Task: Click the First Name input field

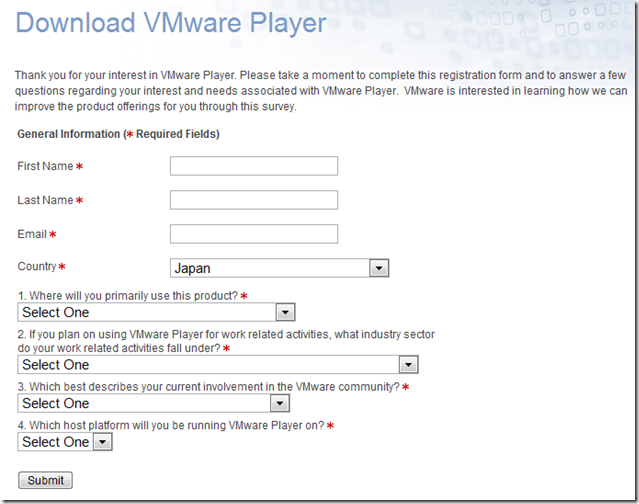Action: tap(253, 166)
